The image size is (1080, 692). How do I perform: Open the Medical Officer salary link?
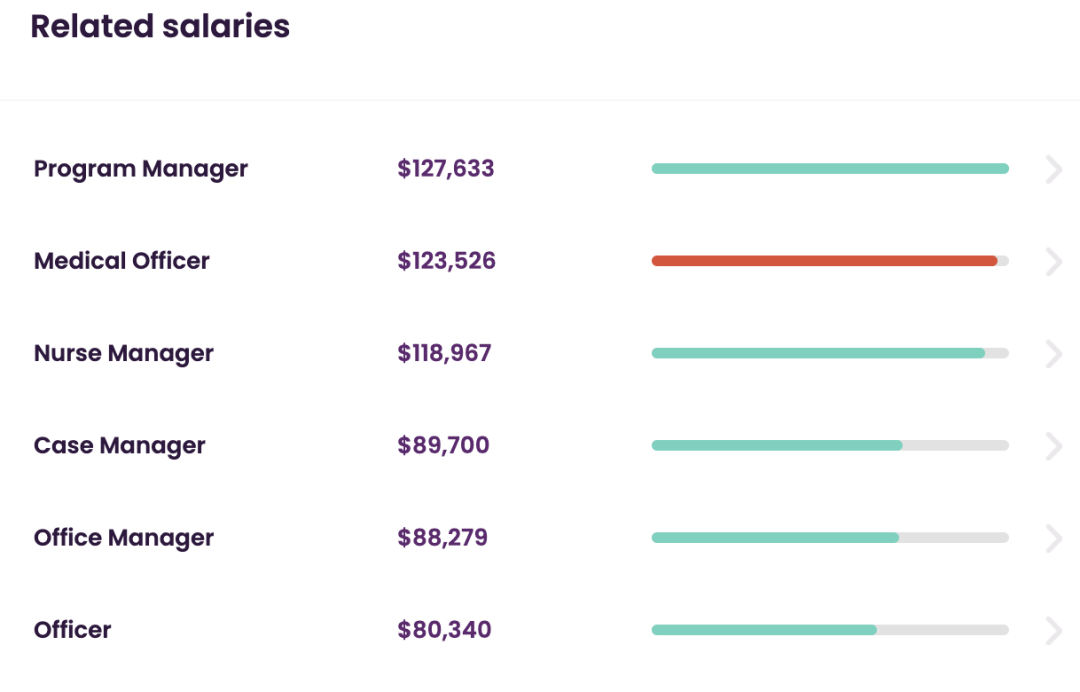coord(122,261)
